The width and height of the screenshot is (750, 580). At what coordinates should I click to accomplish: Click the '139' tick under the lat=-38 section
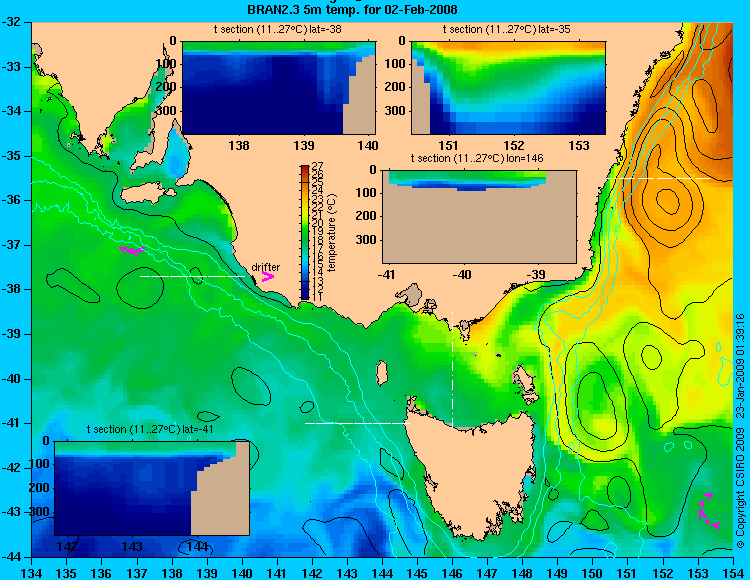click(304, 145)
